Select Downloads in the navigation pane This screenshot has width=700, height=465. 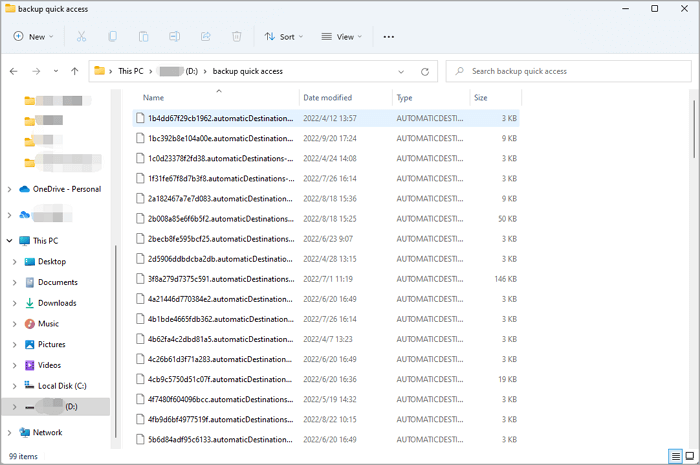point(57,303)
